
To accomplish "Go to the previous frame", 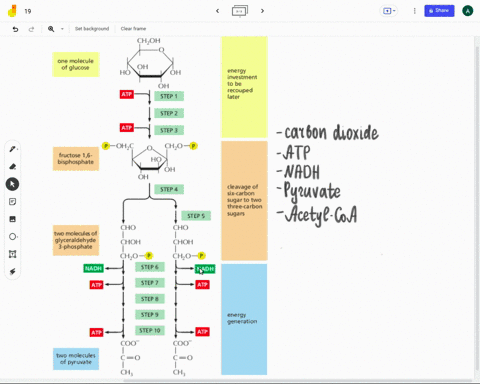I will click(x=218, y=11).
